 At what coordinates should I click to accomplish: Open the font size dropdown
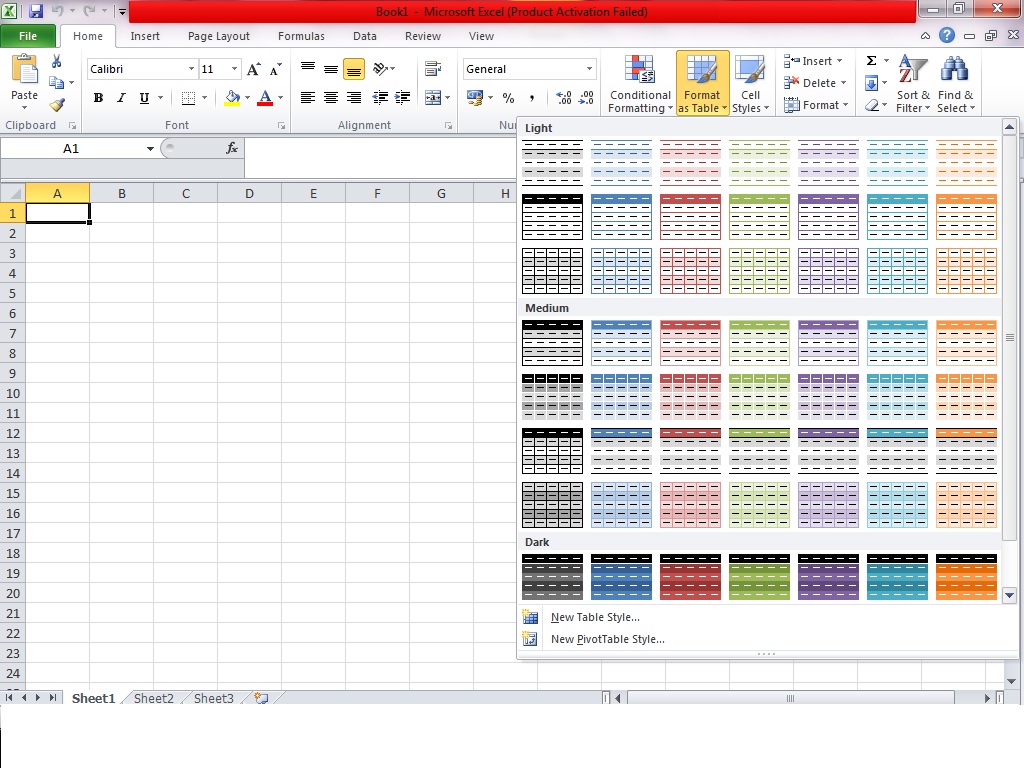(x=234, y=69)
